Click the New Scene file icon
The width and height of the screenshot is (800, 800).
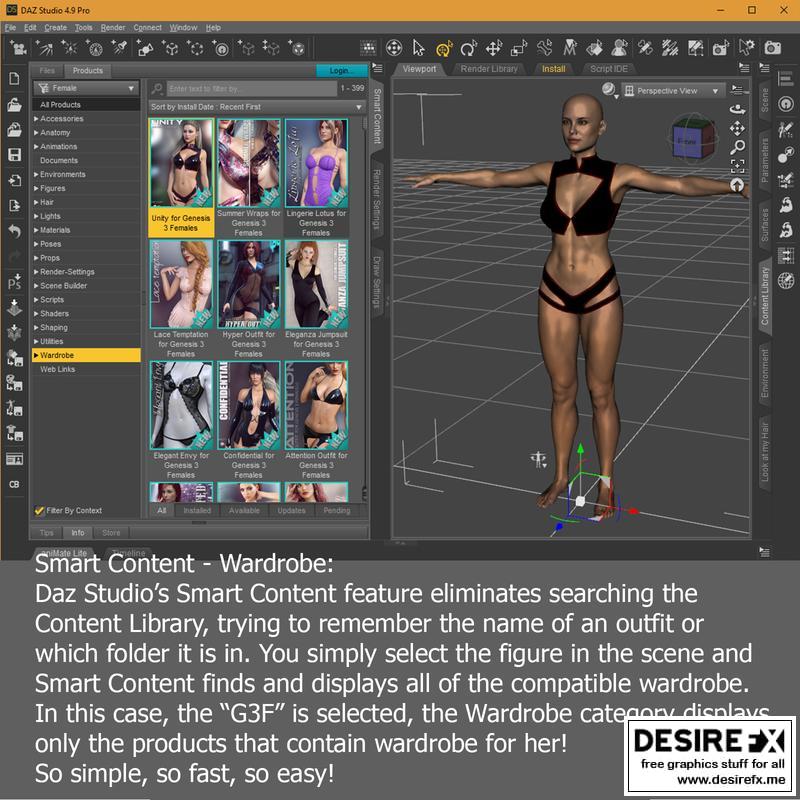[14, 79]
